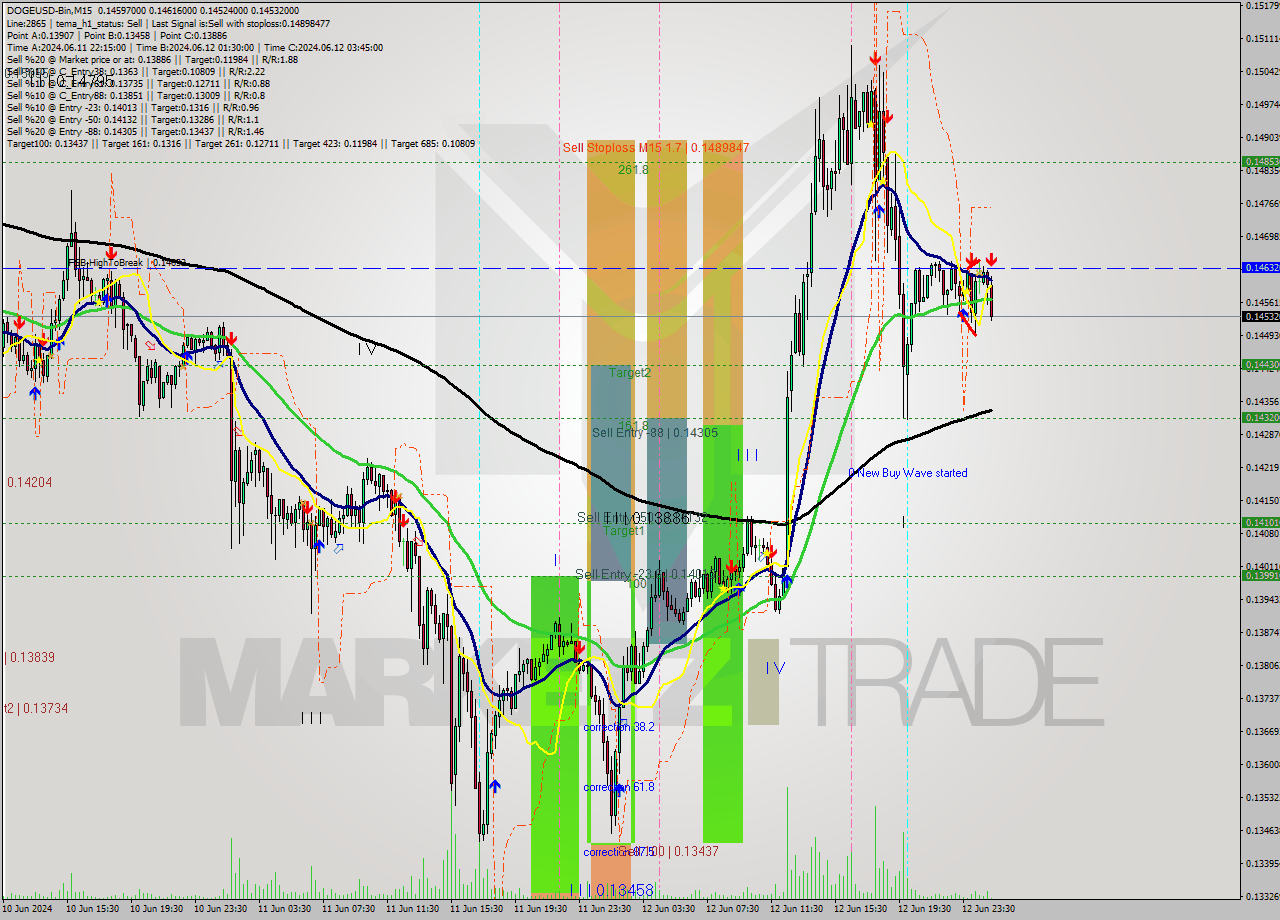
Task: Click the 'correction 38.2' label
Action: 619,727
